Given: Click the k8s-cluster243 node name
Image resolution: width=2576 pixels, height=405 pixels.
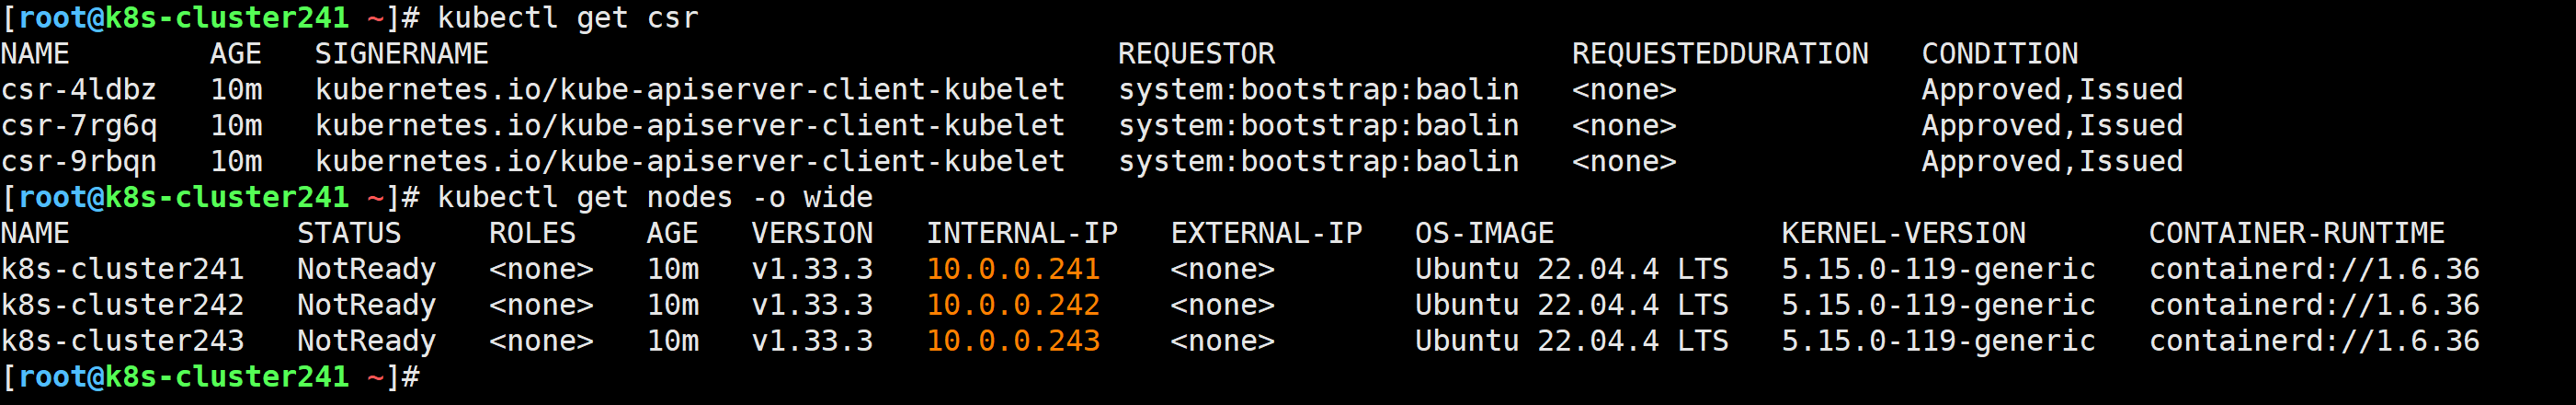Looking at the screenshot, I should pyautogui.click(x=122, y=341).
